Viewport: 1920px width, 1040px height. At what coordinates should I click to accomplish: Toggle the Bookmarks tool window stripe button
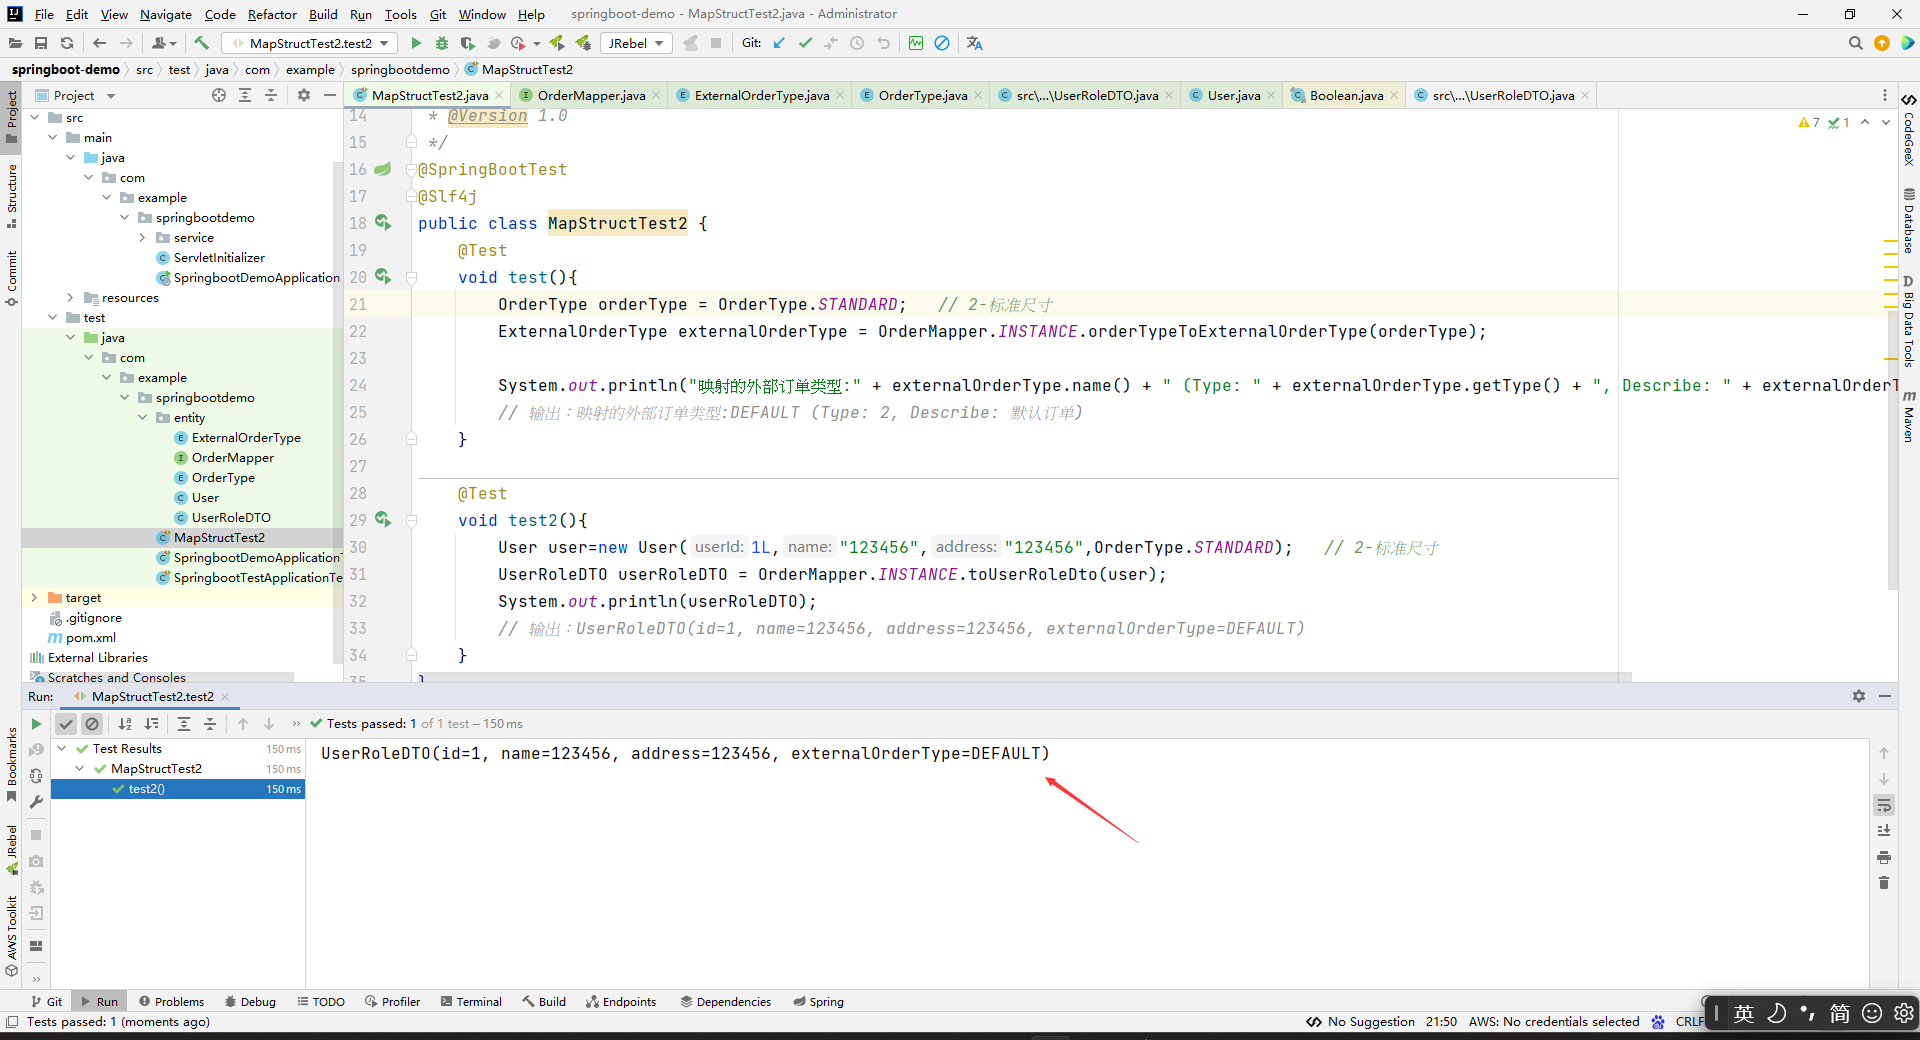click(x=11, y=765)
